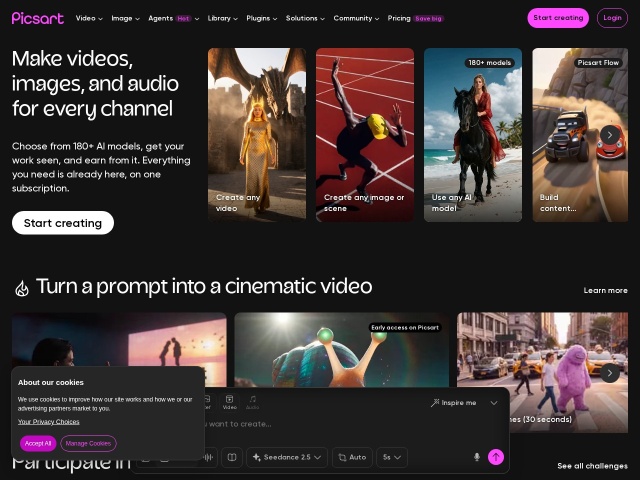
Task: Click the chevron next to Agents menu
Action: coord(197,19)
